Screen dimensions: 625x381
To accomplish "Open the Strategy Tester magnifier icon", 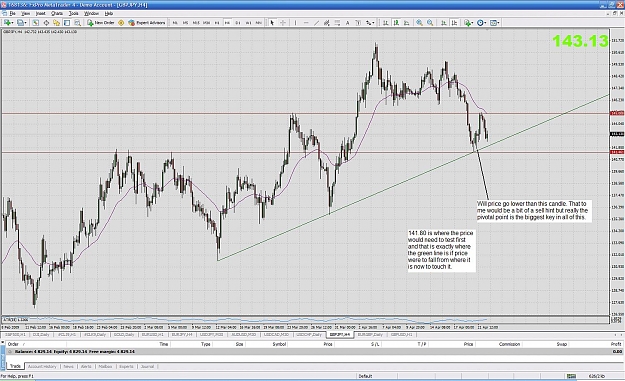I will [x=77, y=23].
